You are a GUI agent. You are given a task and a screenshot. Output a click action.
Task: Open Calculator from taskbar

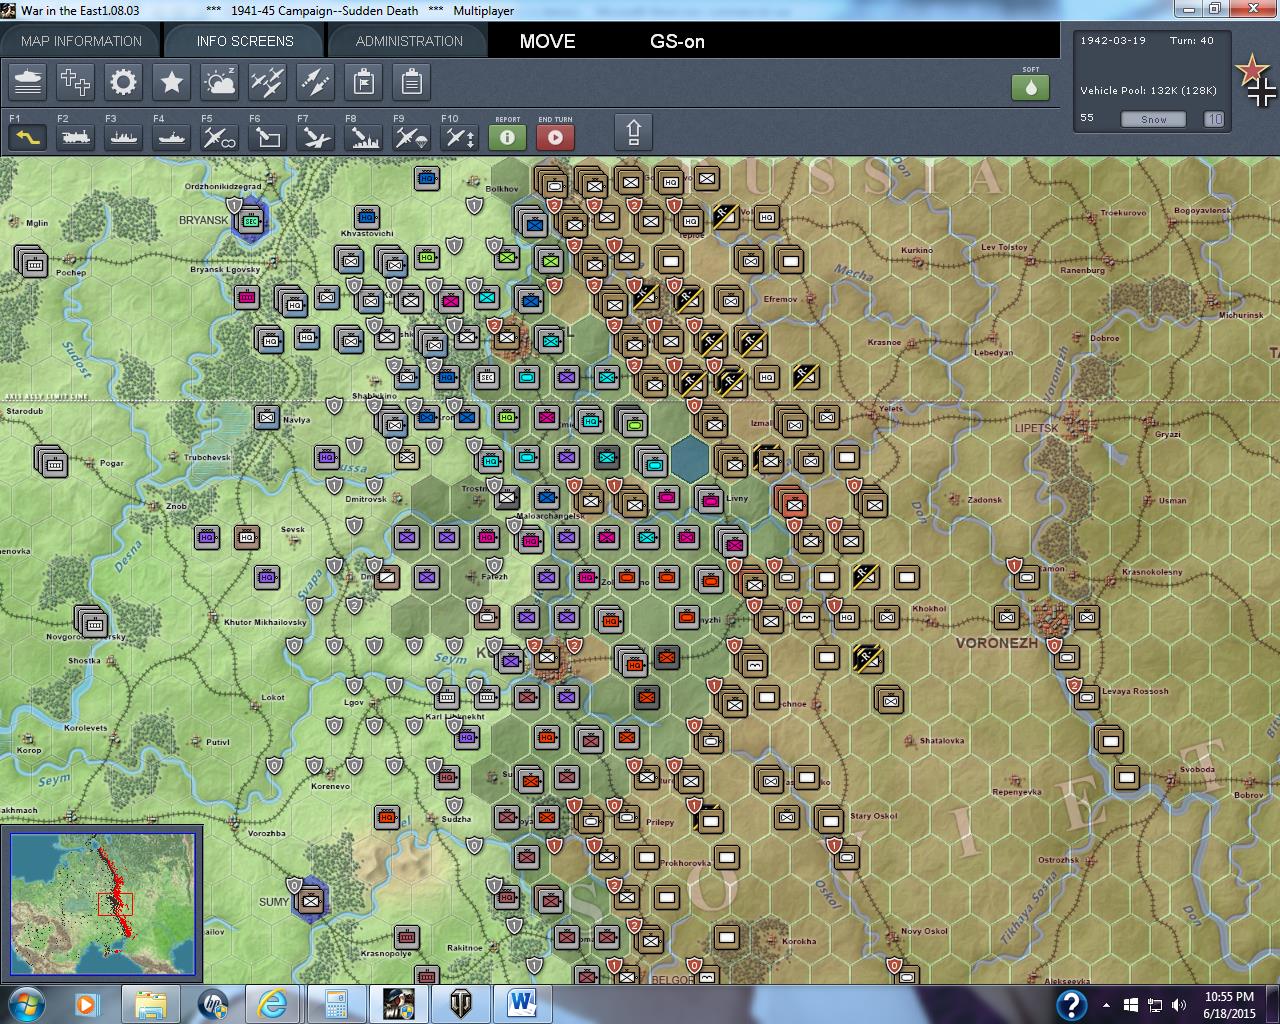click(335, 1003)
